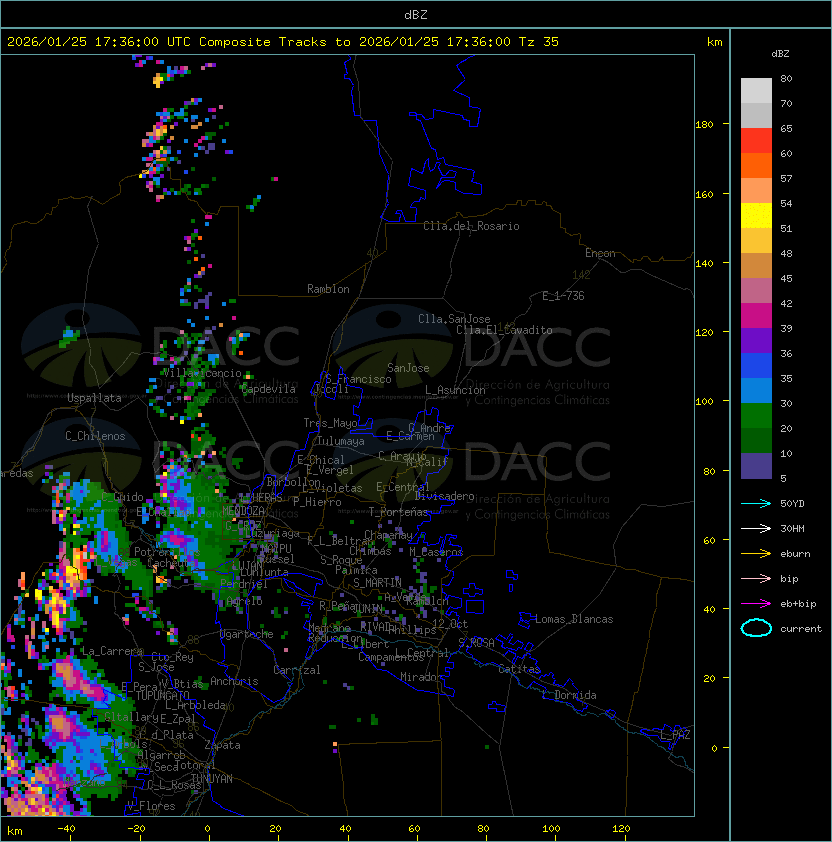Click the 'E_1-736' map label
Image resolution: width=832 pixels, height=842 pixels.
pos(563,296)
